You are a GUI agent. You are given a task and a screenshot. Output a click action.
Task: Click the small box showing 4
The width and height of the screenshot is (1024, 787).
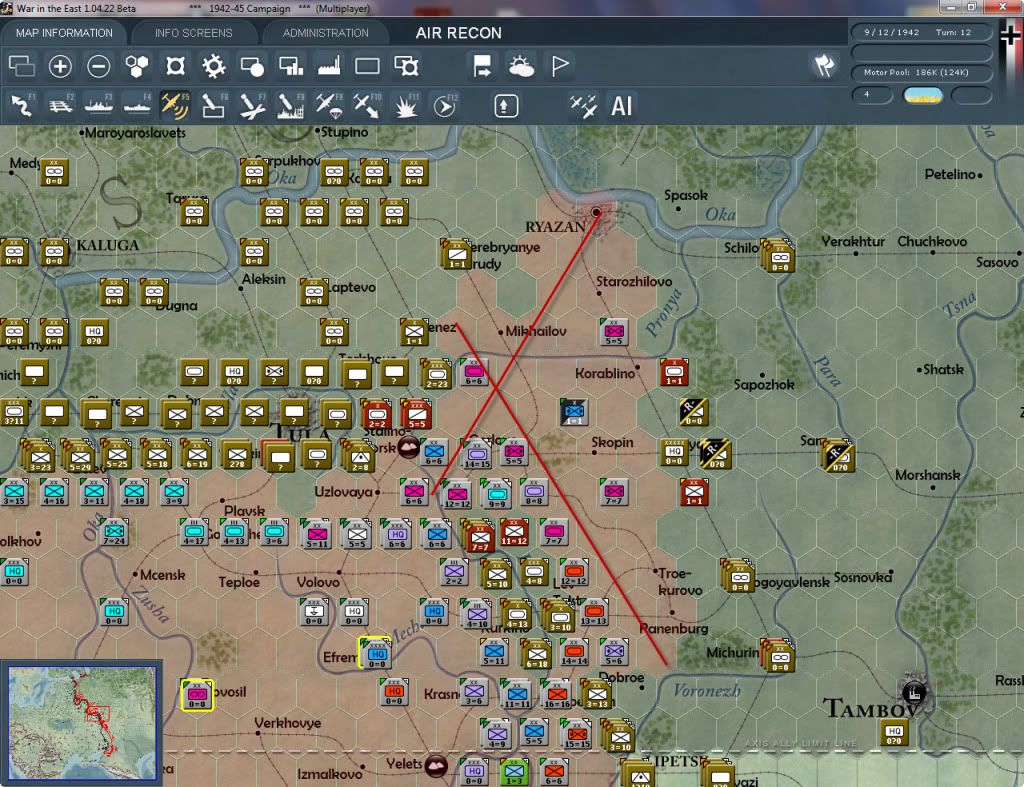coord(872,95)
